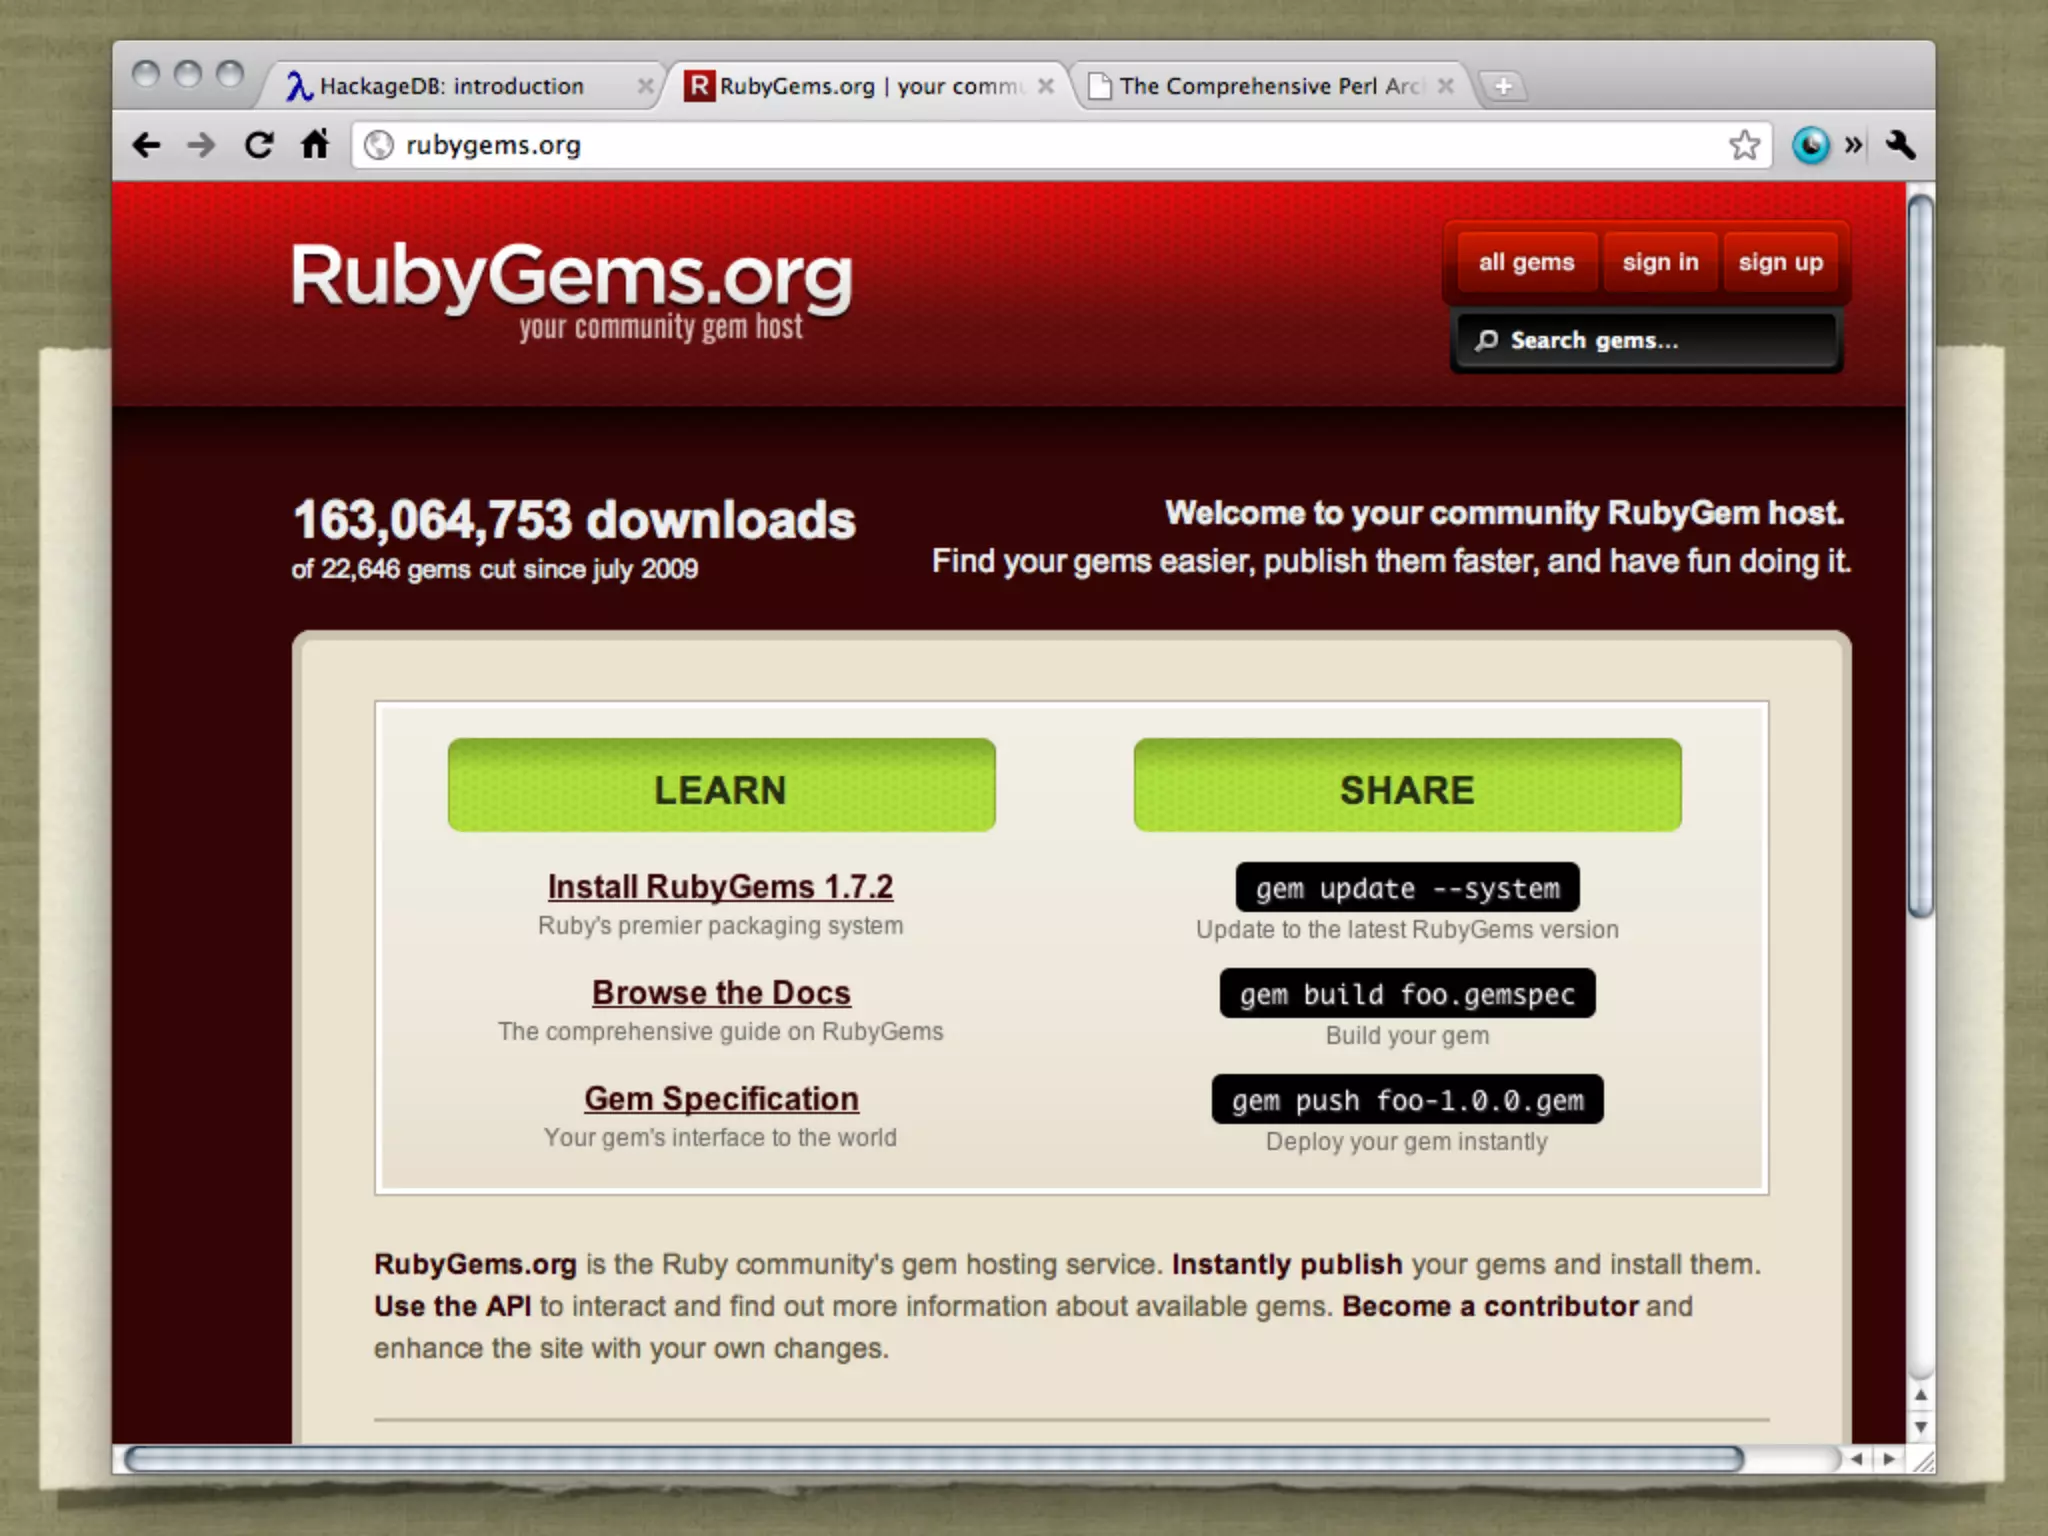Click the gem update --system command
The height and width of the screenshot is (1536, 2048).
point(1407,888)
